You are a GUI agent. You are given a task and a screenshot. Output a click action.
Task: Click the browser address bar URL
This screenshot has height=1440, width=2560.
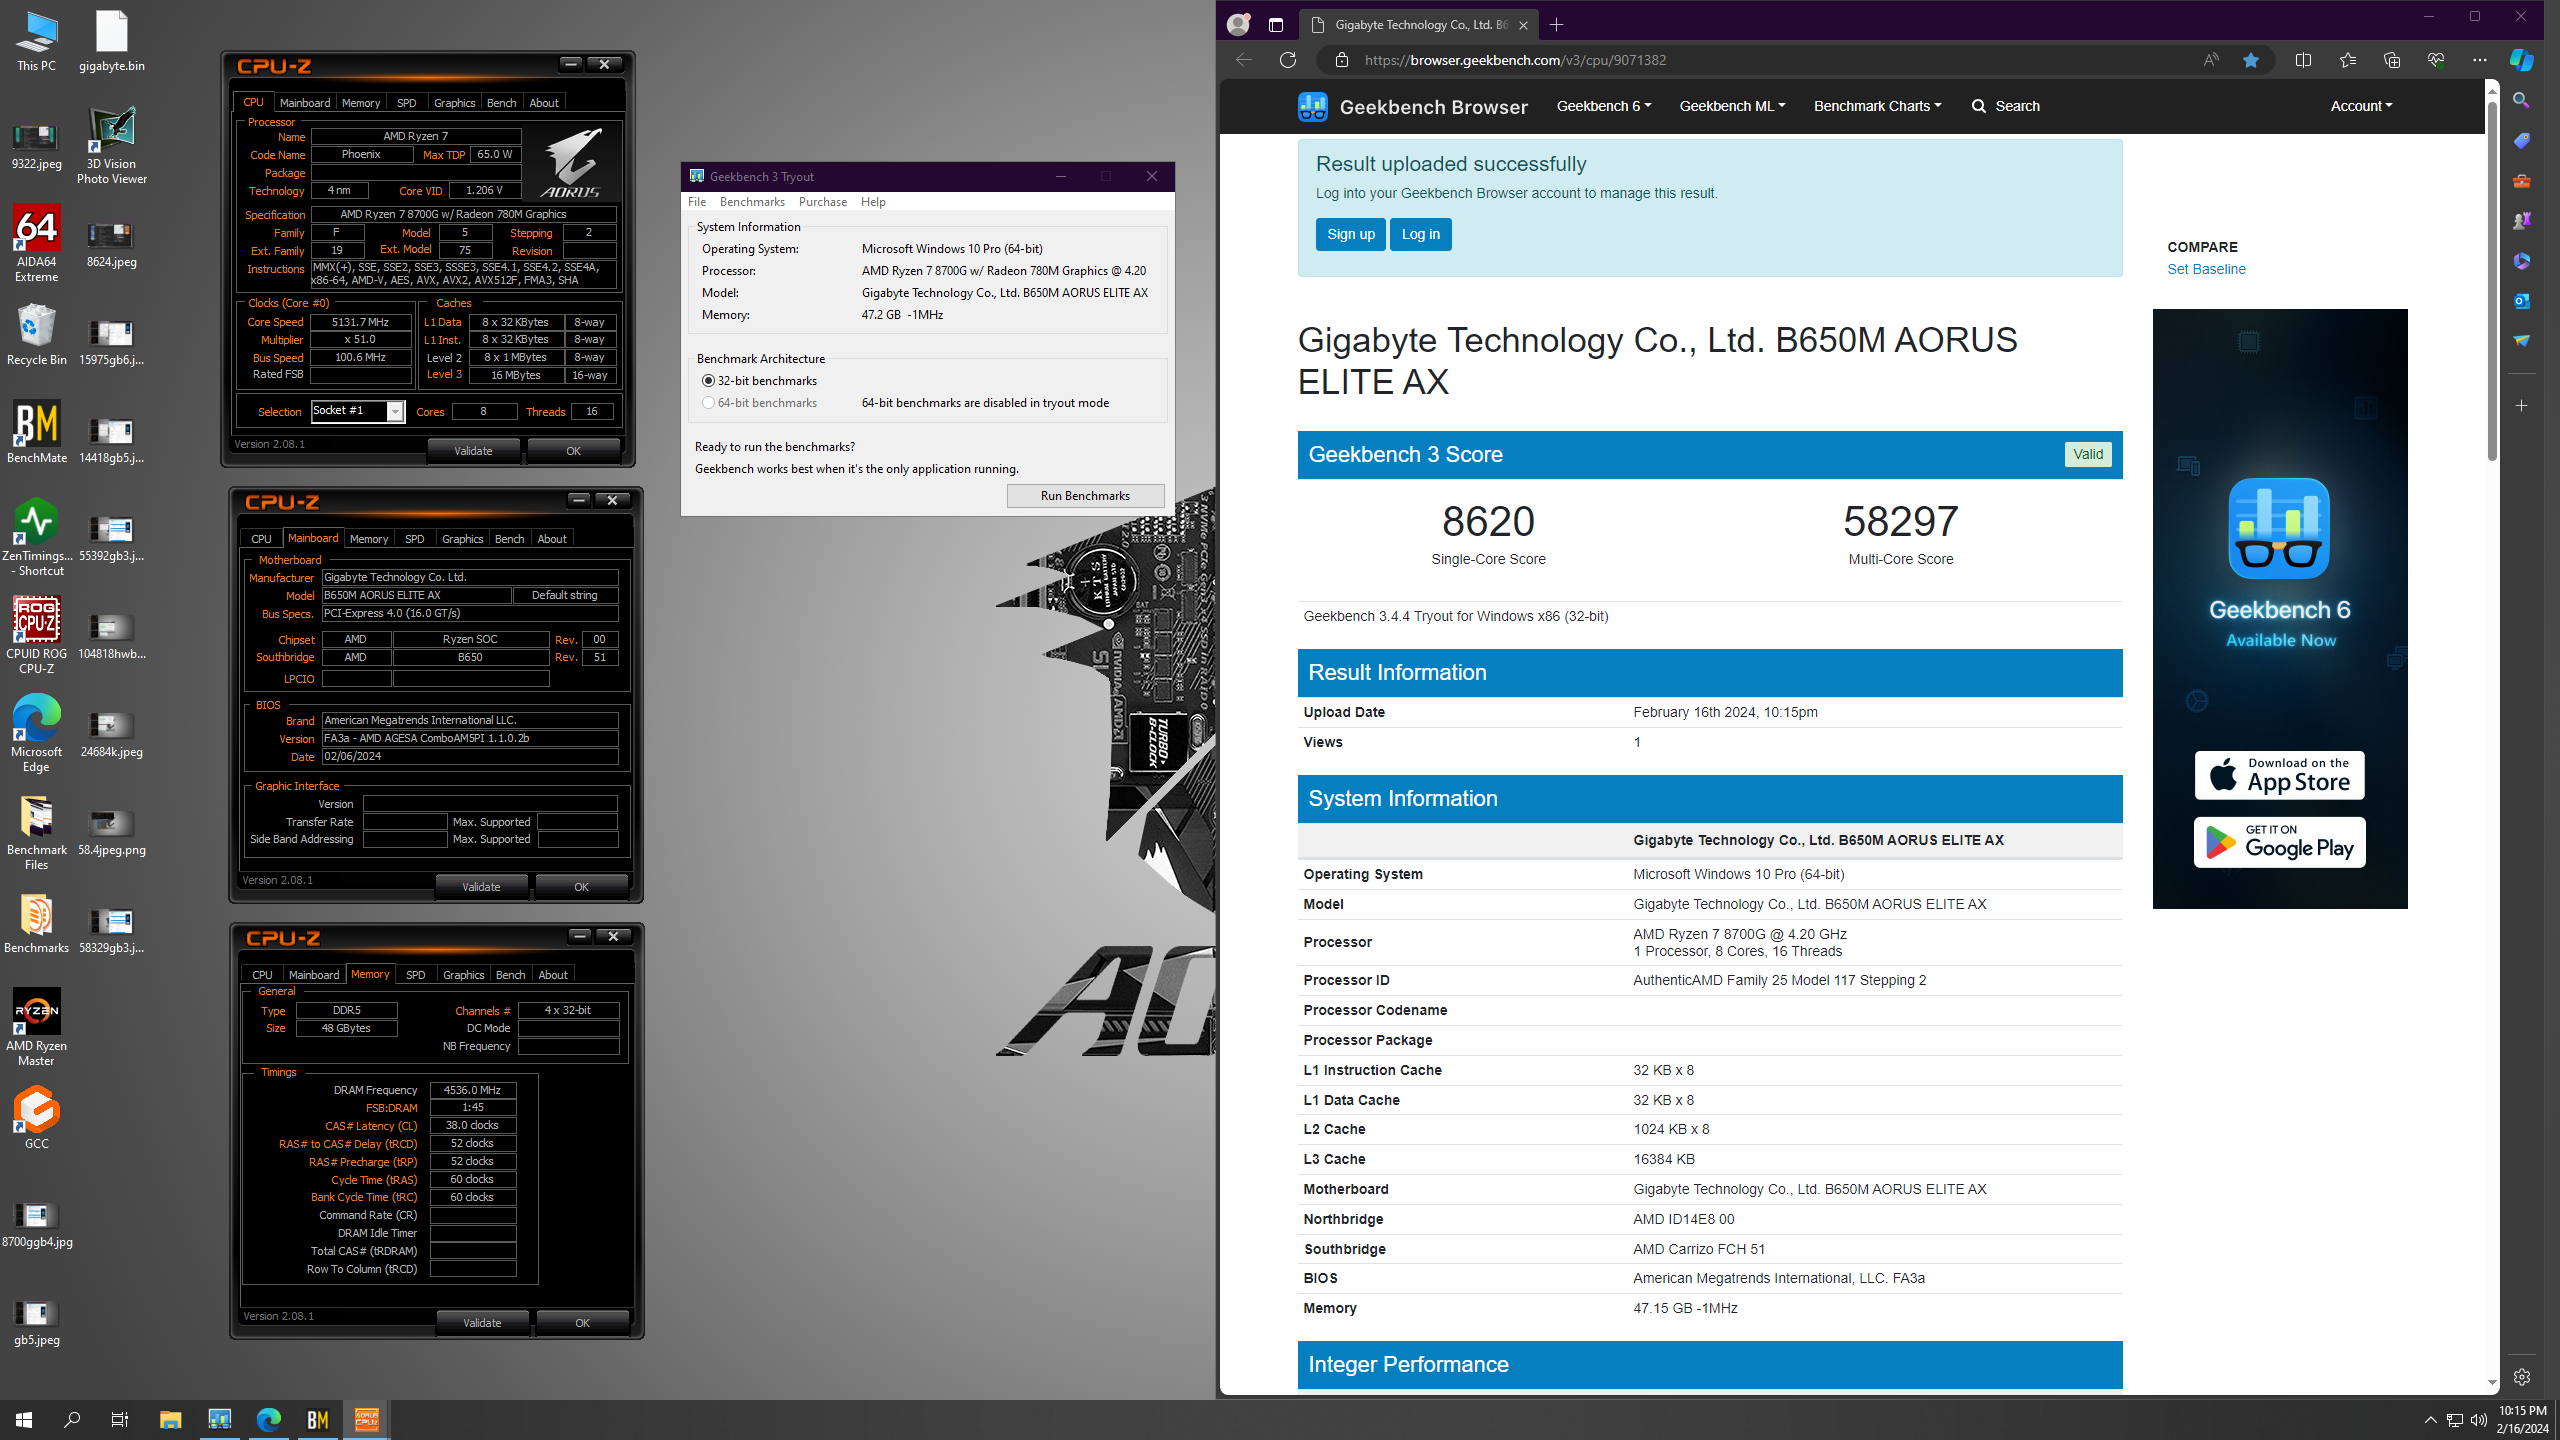click(x=1515, y=60)
